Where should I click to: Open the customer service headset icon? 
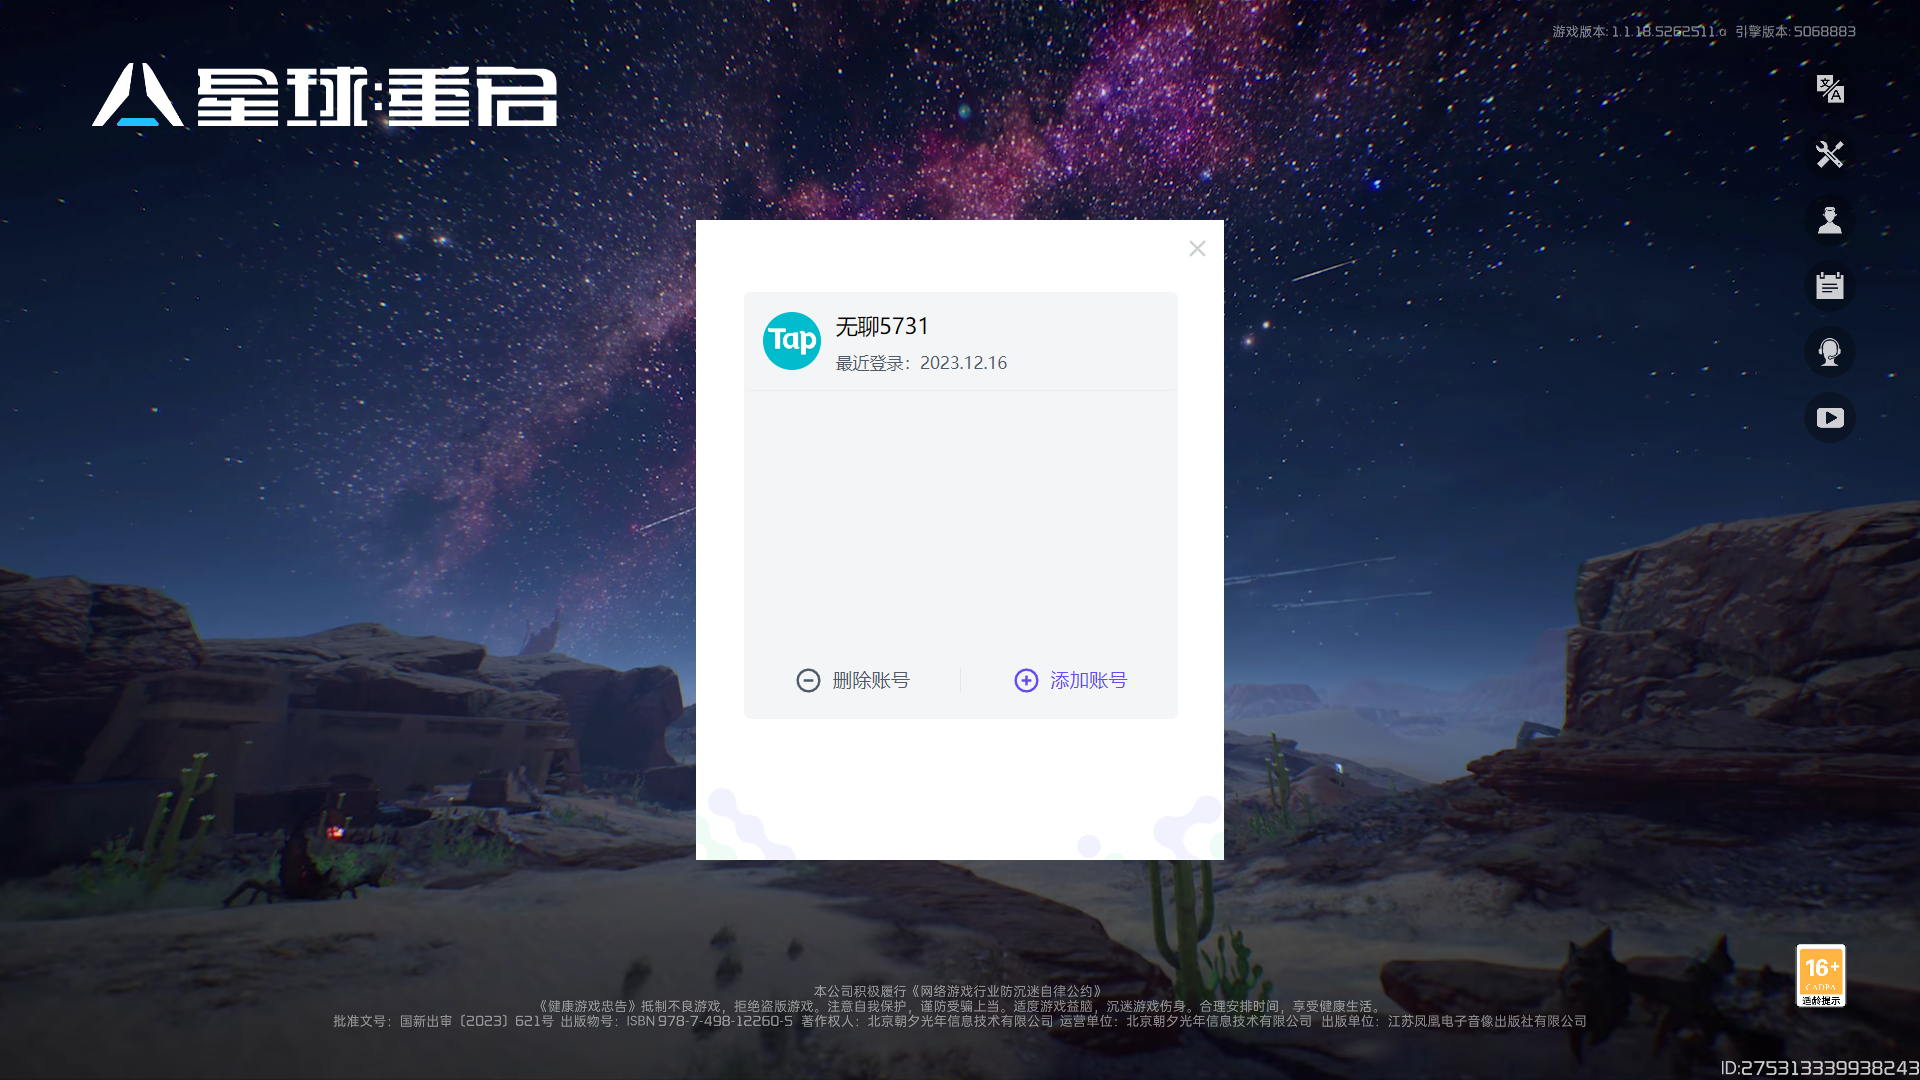1829,352
